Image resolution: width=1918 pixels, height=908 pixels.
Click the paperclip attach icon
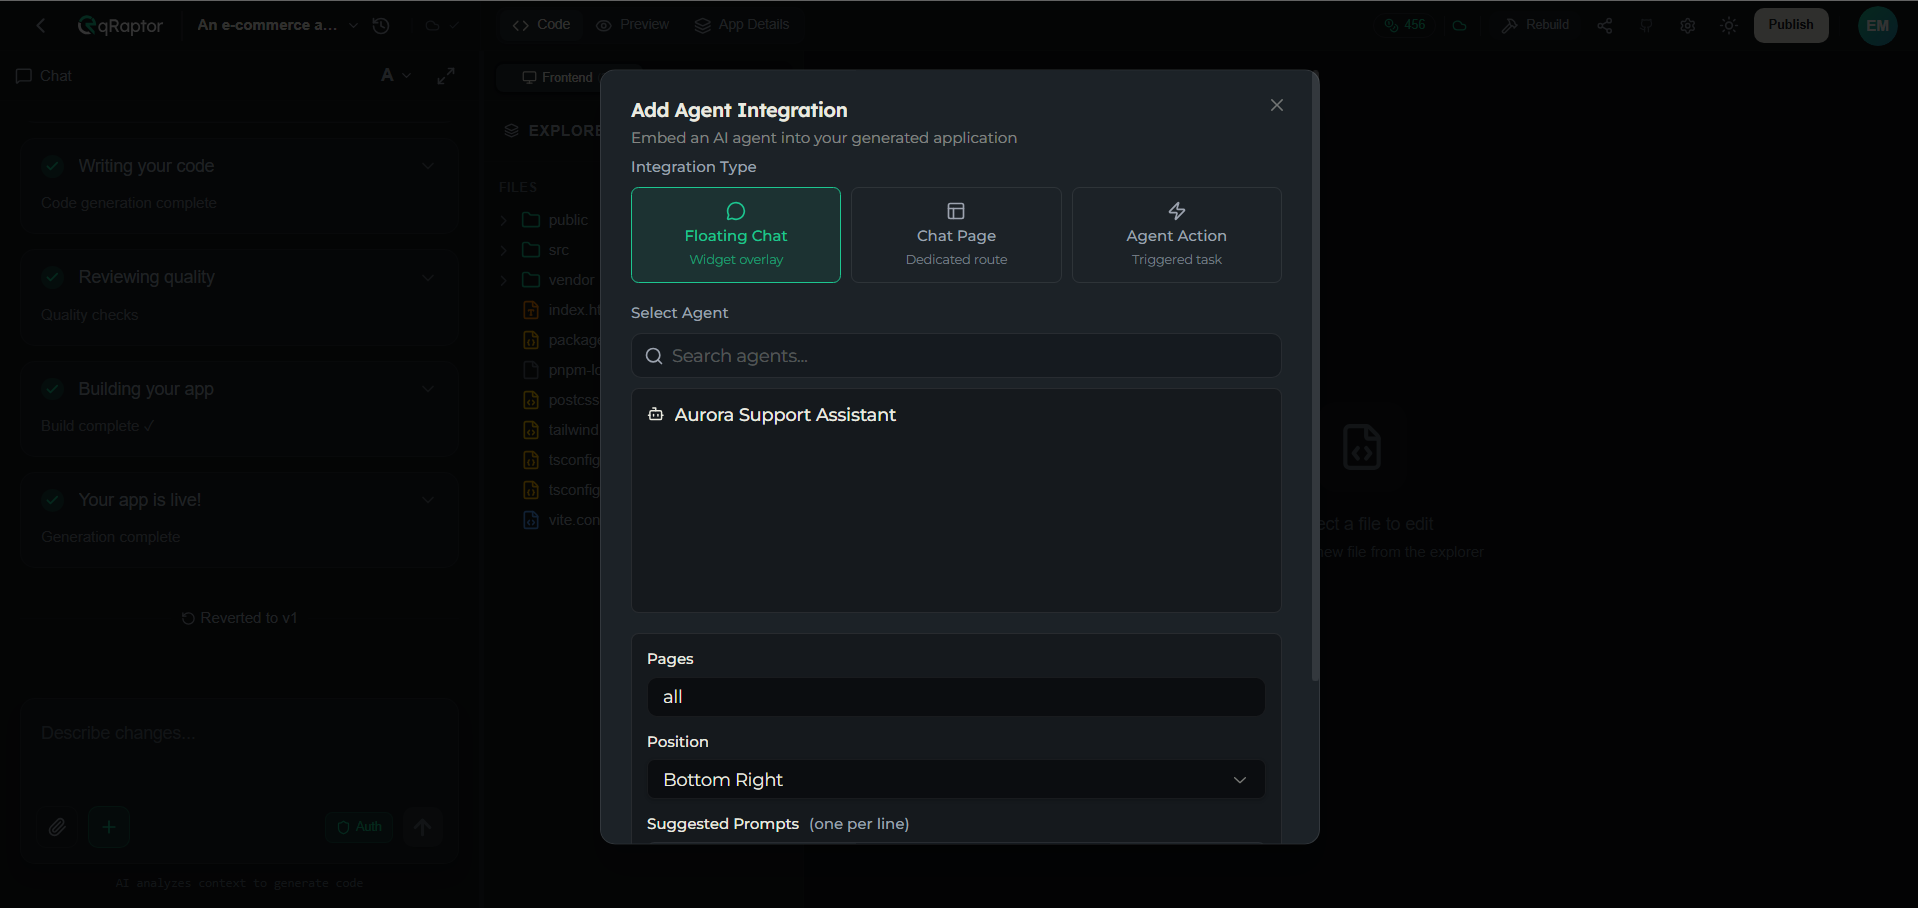pos(57,827)
